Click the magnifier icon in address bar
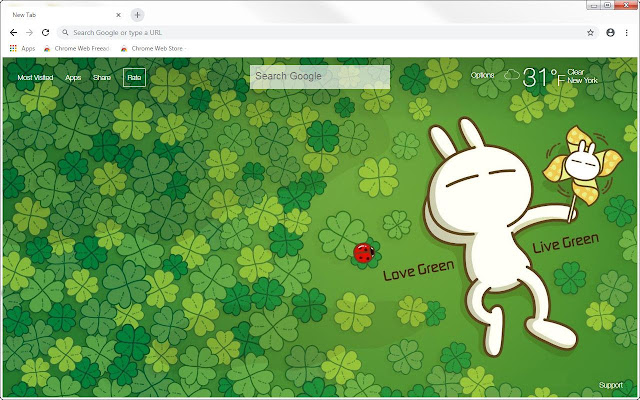 tap(65, 33)
